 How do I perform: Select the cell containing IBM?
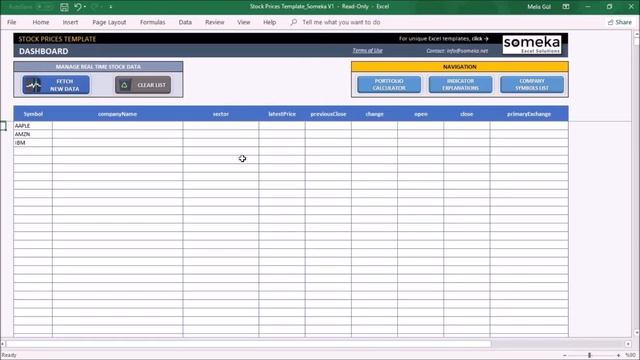tap(33, 143)
